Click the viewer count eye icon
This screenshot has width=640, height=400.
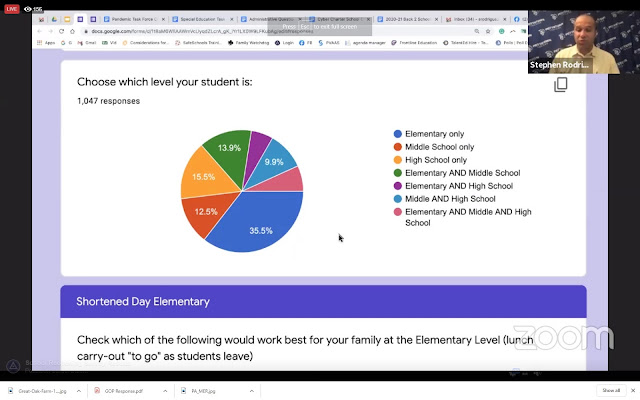point(27,9)
